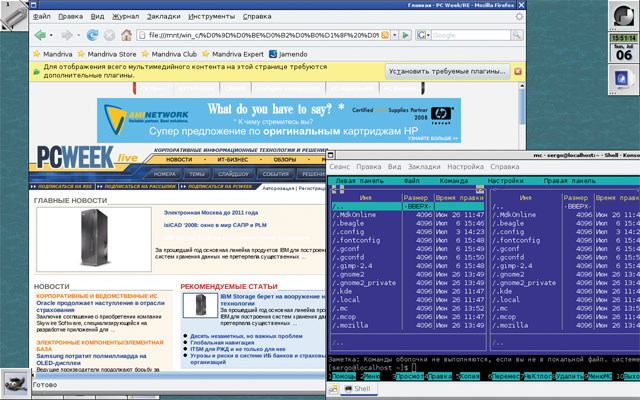Open the forward button history dropdown
The height and width of the screenshot is (400, 640).
78,36
